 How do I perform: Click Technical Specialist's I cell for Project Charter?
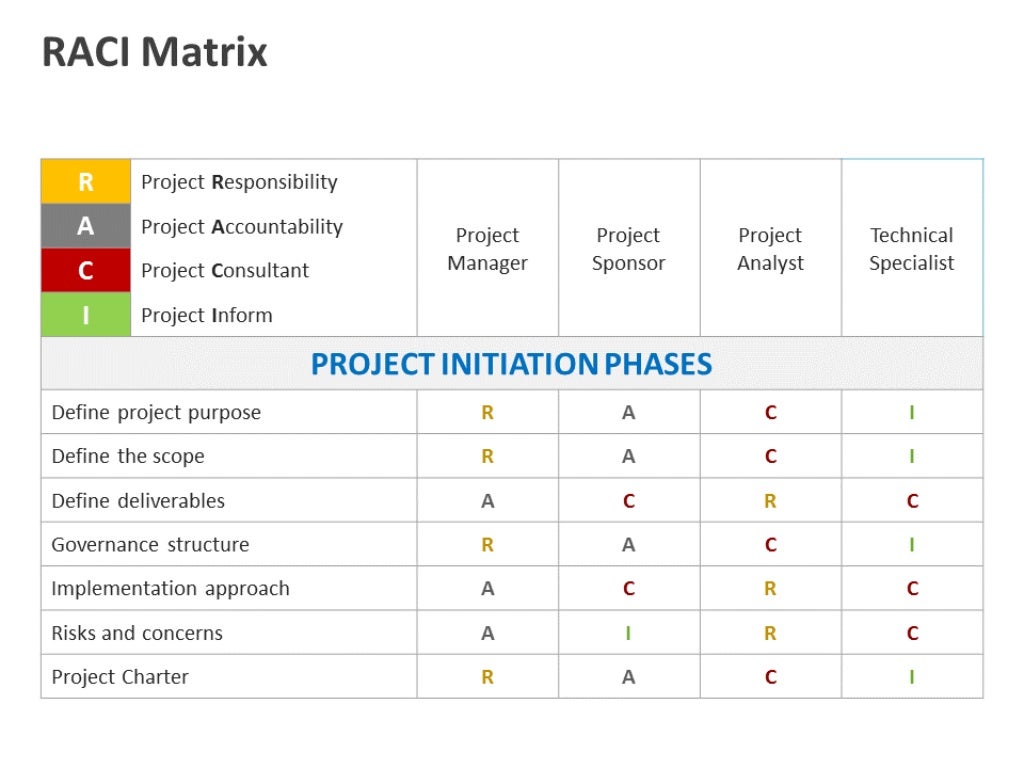pyautogui.click(x=912, y=677)
